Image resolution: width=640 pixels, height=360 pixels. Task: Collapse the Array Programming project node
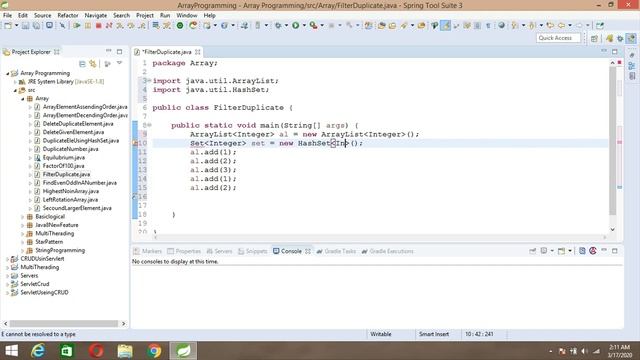(x=7, y=73)
